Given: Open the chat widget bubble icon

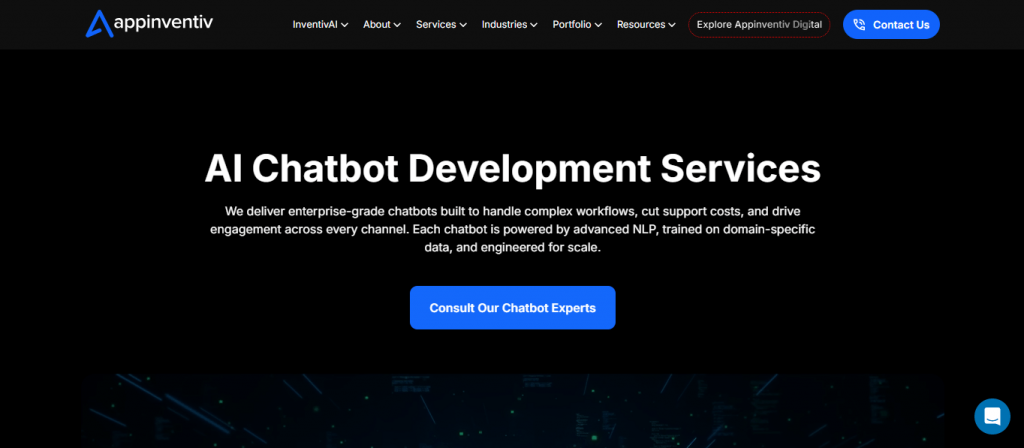Looking at the screenshot, I should click(992, 416).
